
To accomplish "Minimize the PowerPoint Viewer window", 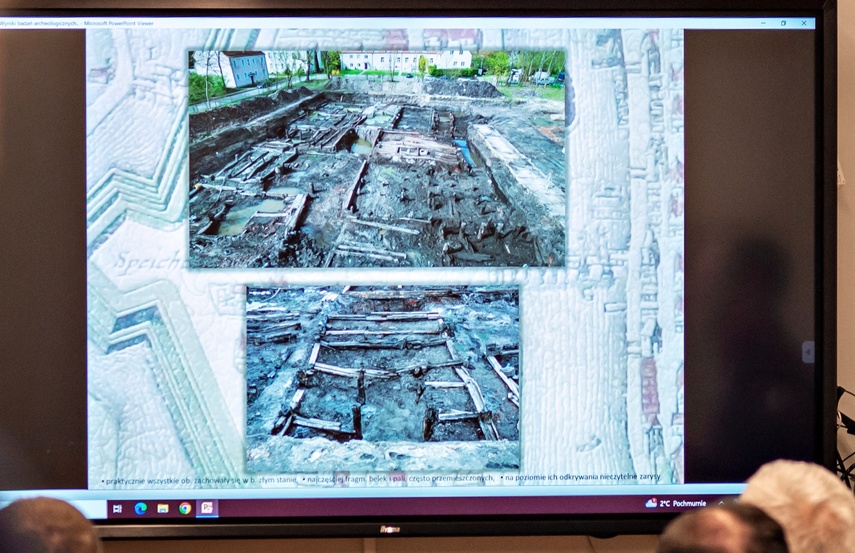I will tap(763, 23).
